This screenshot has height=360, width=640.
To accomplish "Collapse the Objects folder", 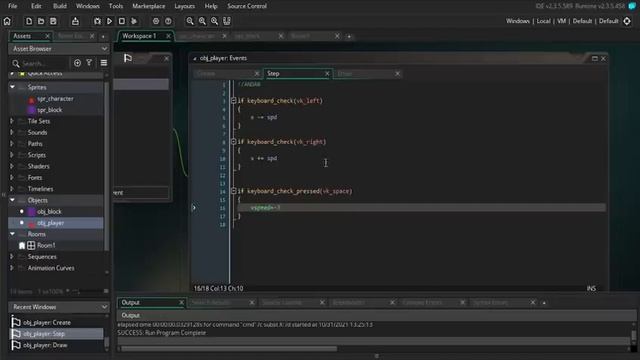I will point(12,200).
